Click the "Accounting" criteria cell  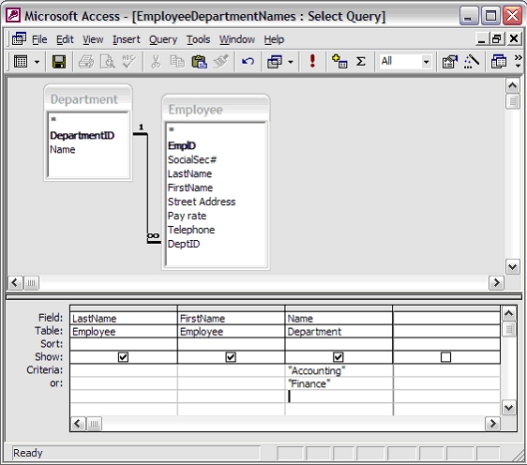[x=339, y=371]
